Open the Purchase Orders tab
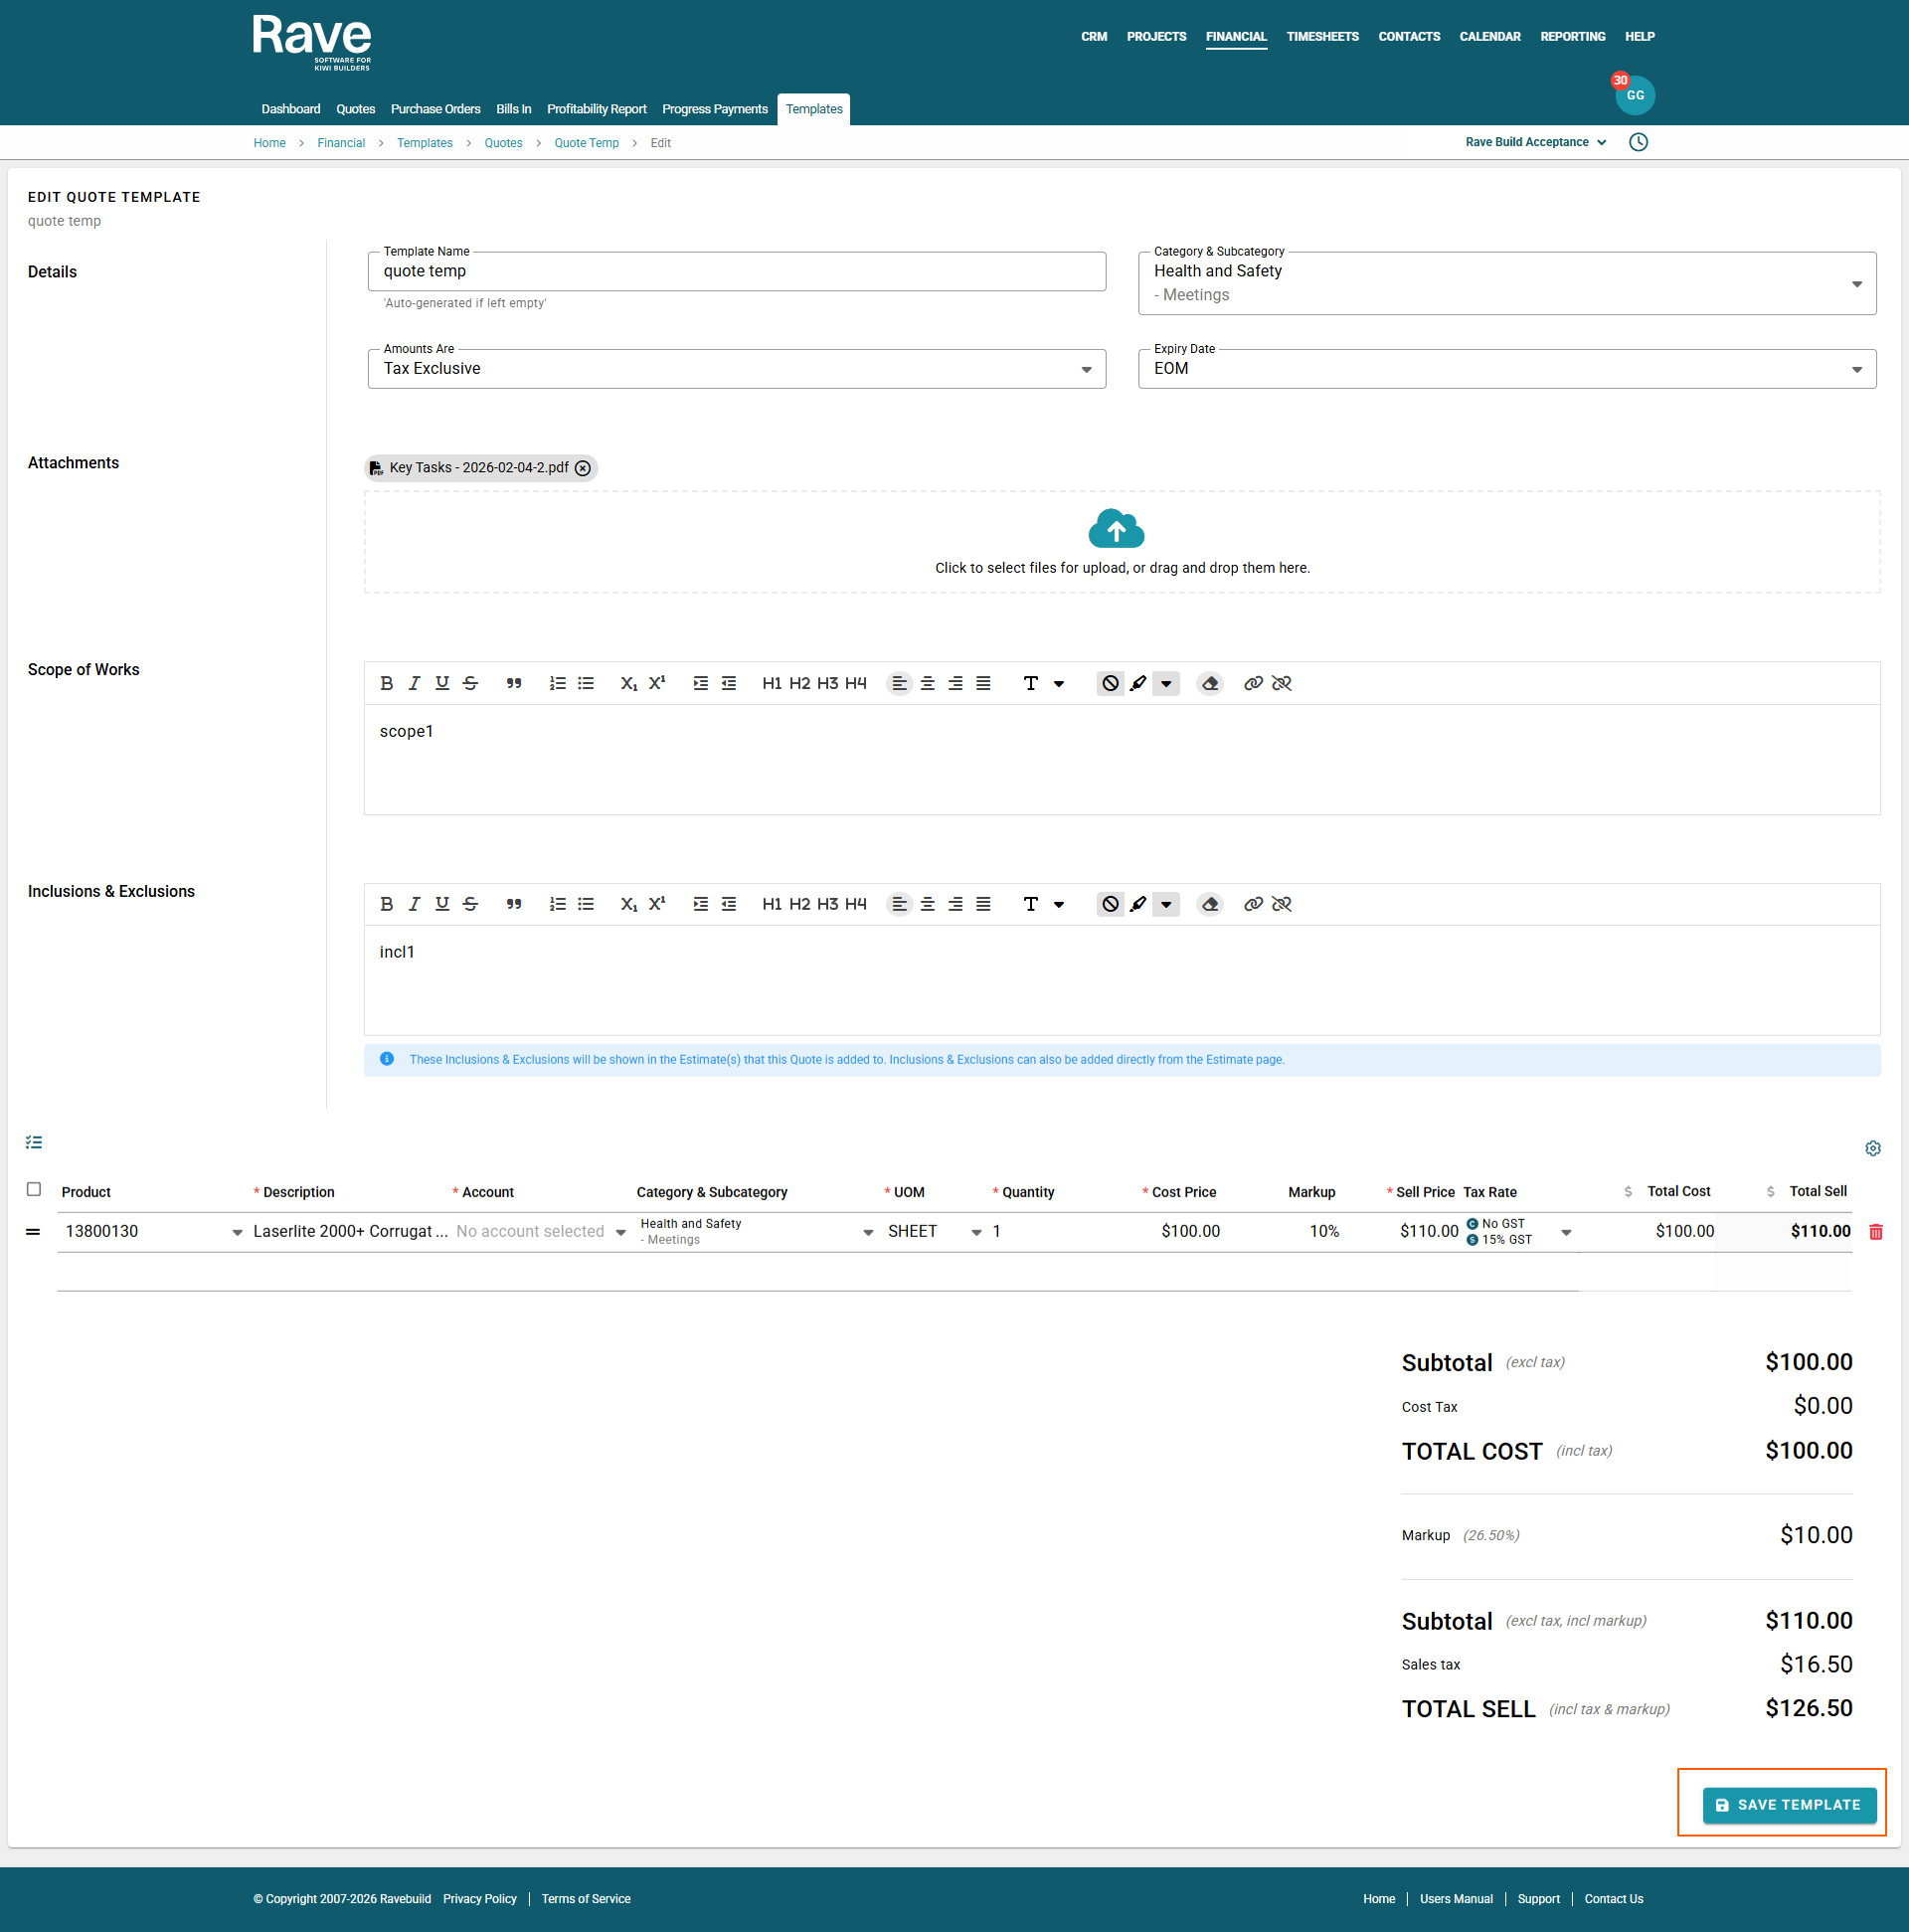 (x=435, y=109)
